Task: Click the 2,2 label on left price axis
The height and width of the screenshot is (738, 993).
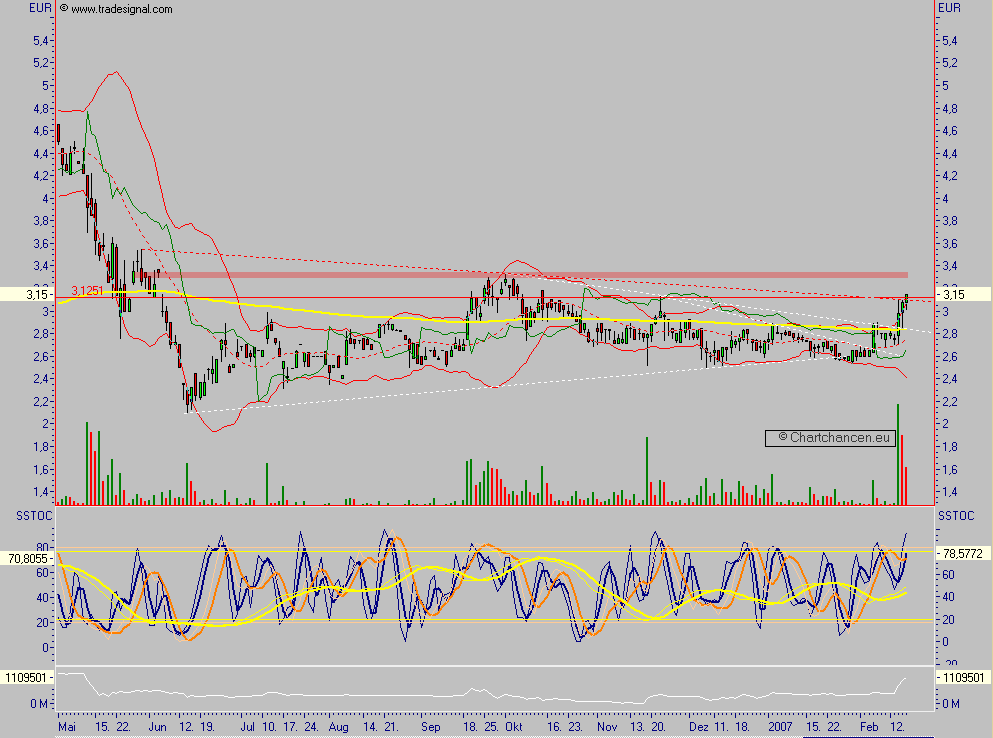Action: coord(41,402)
